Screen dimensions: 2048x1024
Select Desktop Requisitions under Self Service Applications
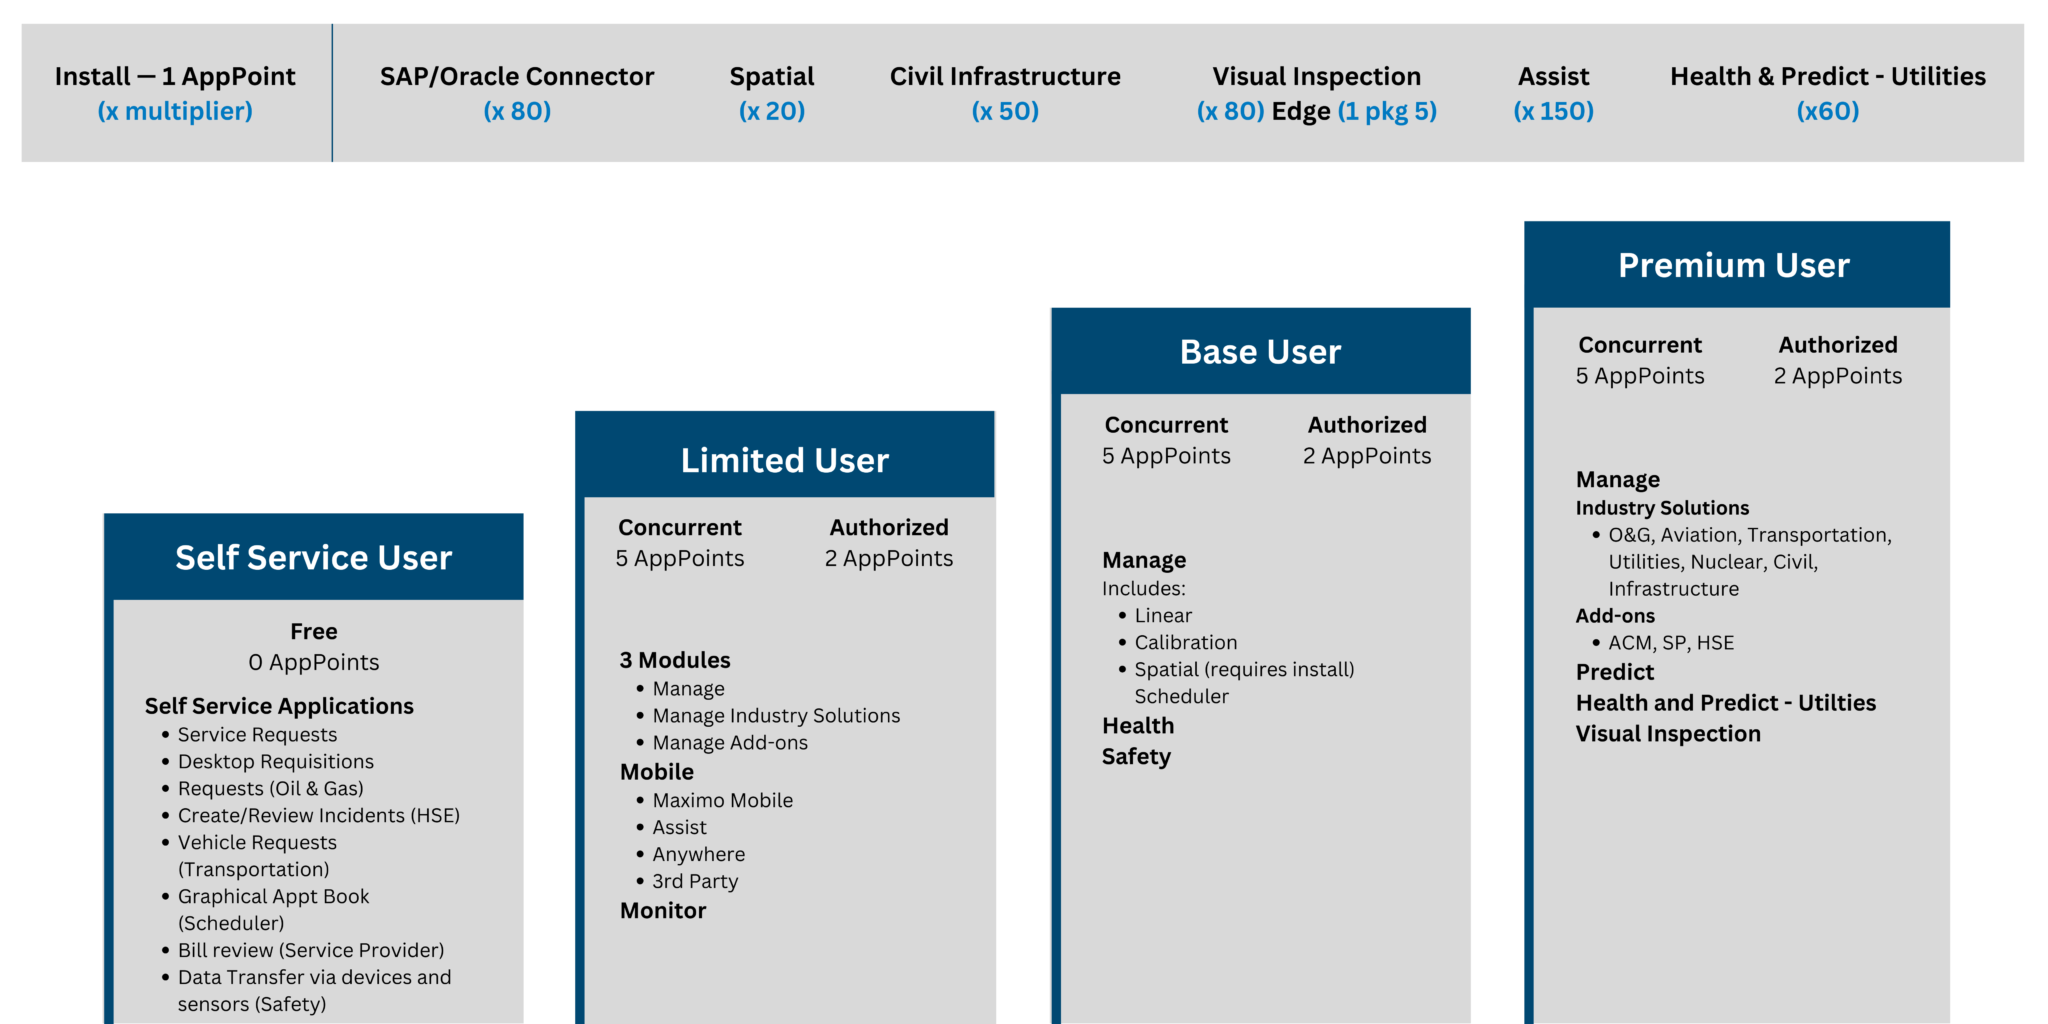pos(275,761)
